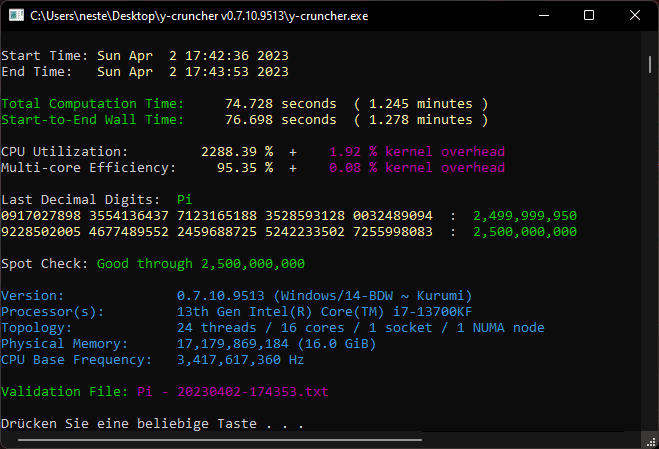Click '0.08 % kernel overhead' text
The image size is (659, 449).
[417, 167]
